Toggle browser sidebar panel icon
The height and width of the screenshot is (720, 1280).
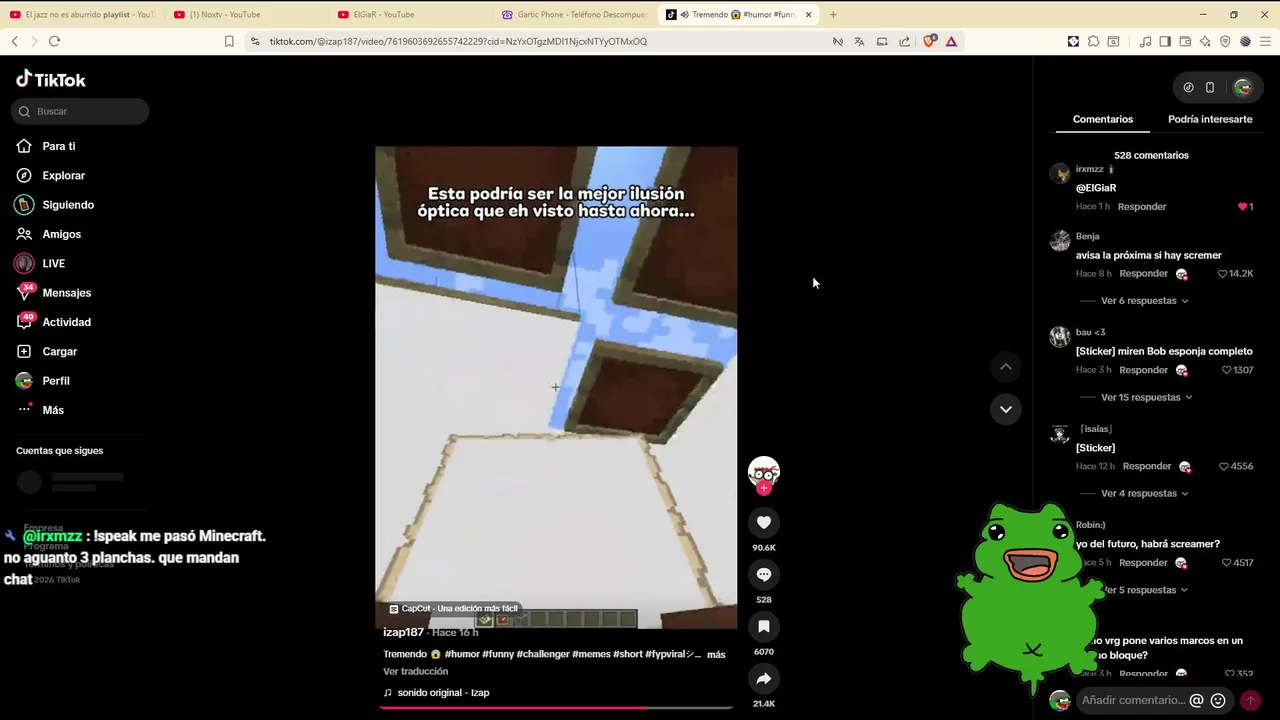point(1165,41)
